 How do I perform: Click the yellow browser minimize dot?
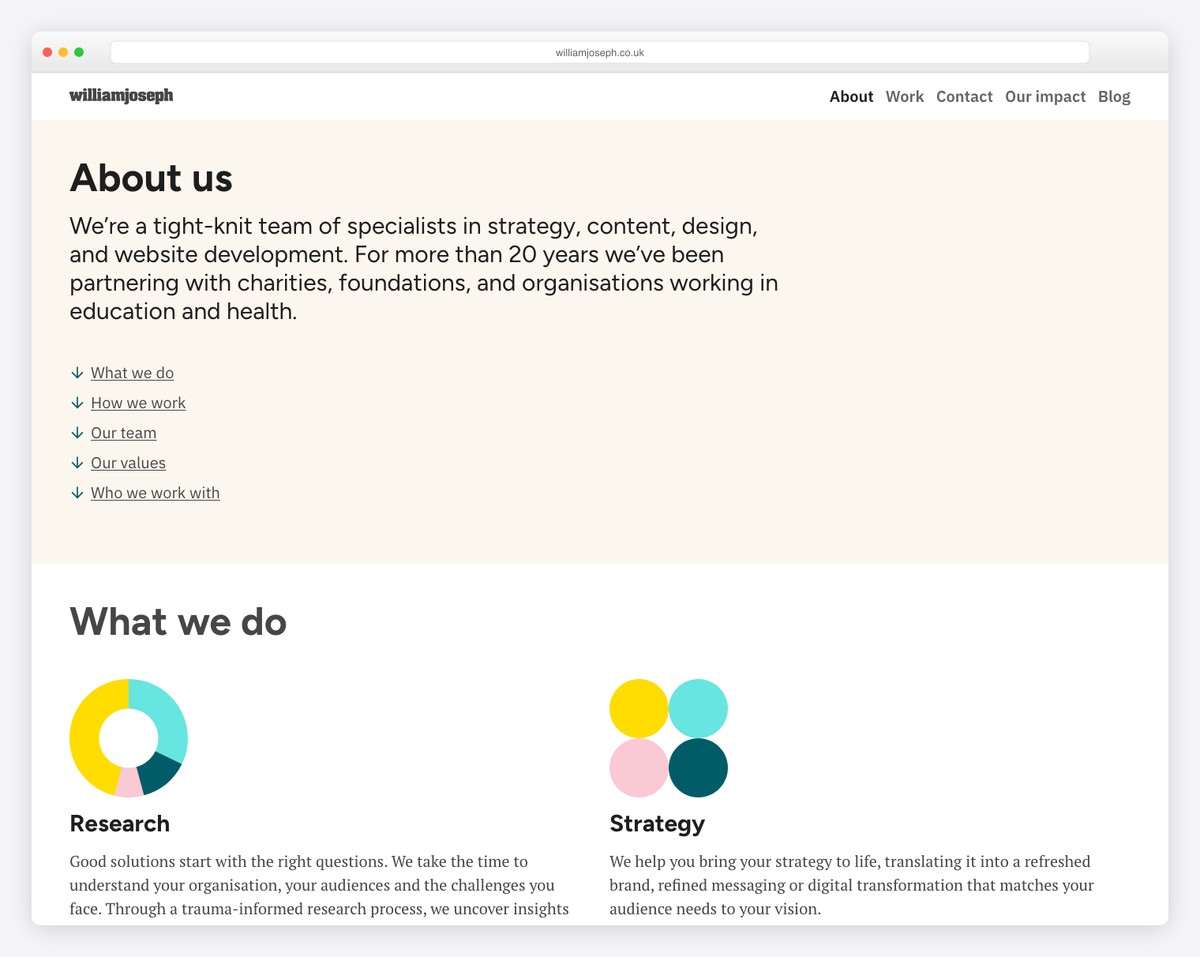click(63, 52)
